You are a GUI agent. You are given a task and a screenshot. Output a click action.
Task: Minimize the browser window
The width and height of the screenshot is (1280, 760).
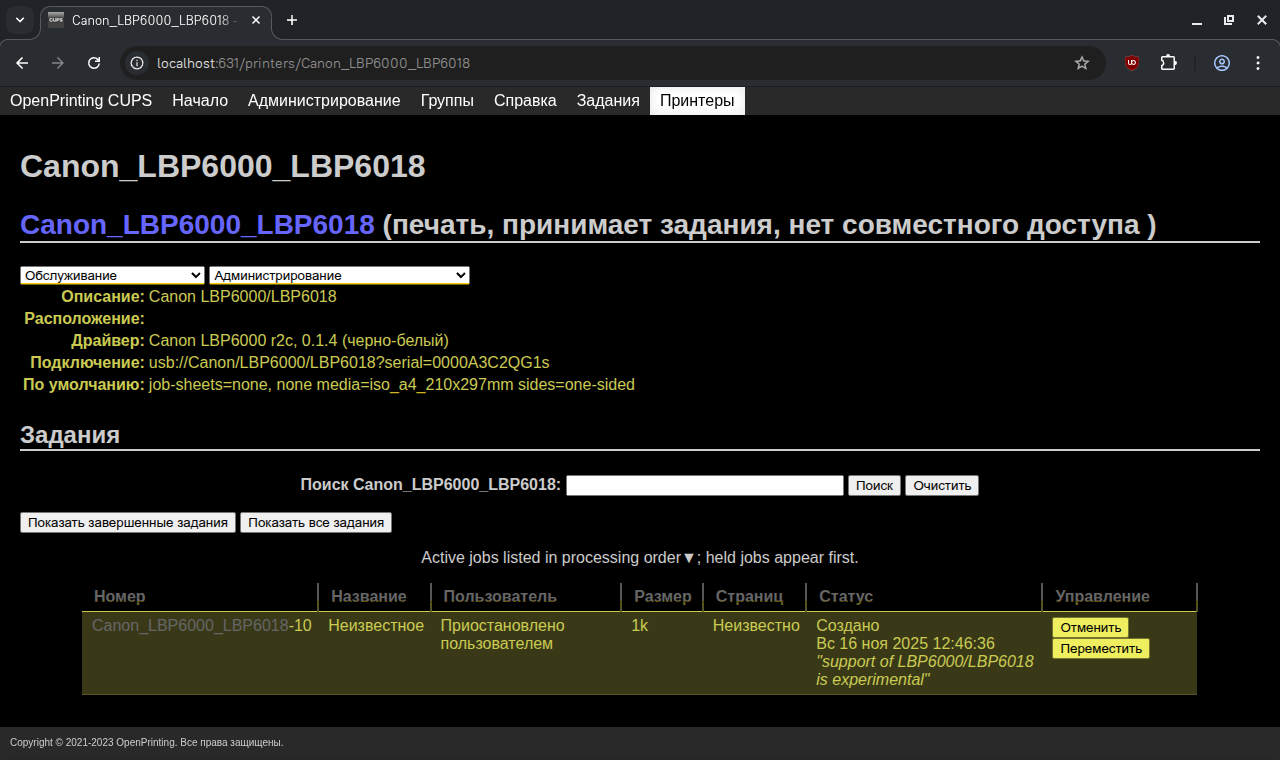[x=1197, y=20]
